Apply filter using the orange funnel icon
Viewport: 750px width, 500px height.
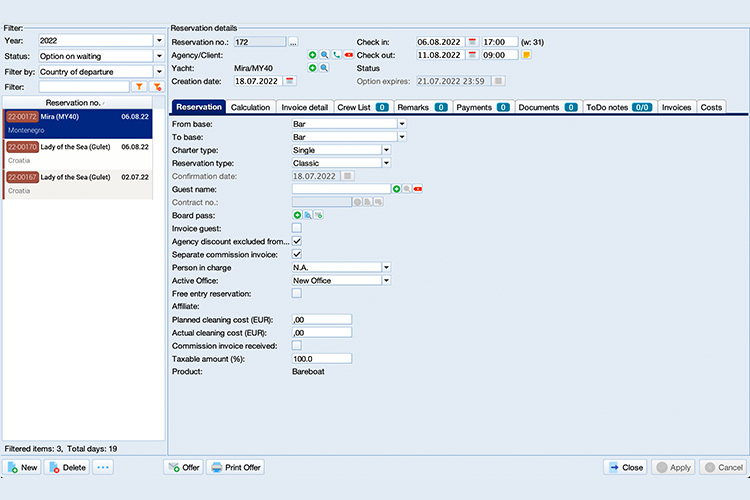140,87
